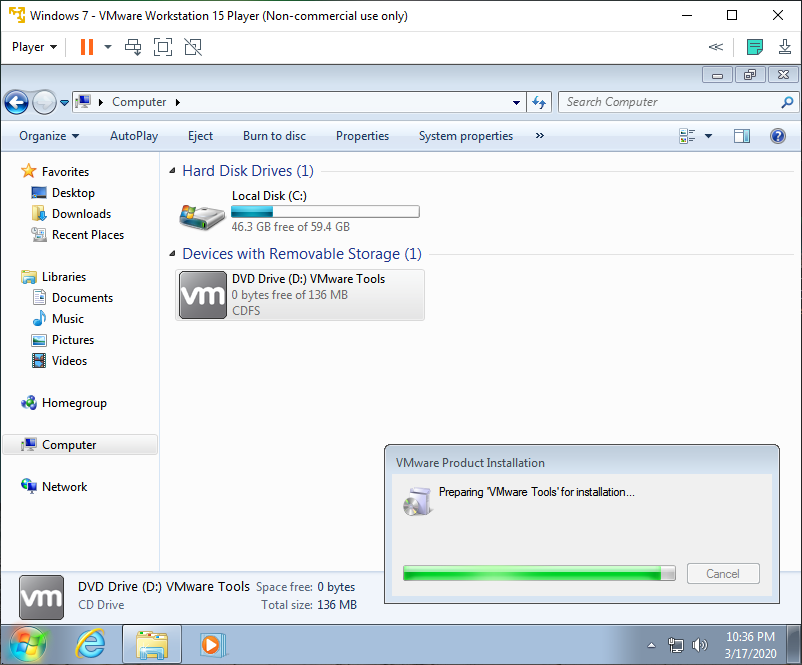The width and height of the screenshot is (802, 665).
Task: Open Explorer help
Action: 777,136
